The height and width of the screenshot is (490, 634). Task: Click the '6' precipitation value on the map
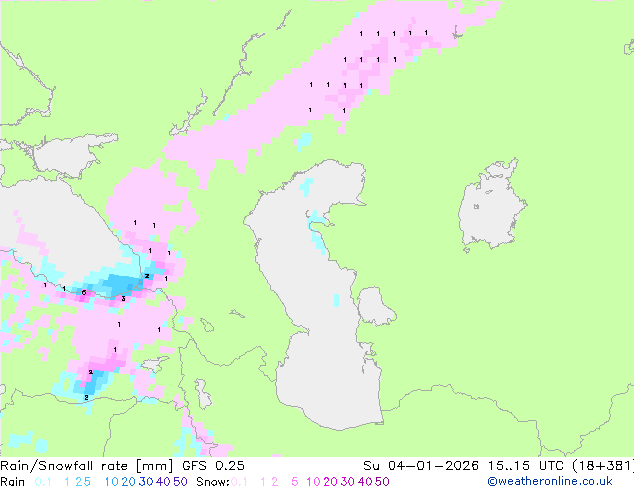(x=84, y=292)
